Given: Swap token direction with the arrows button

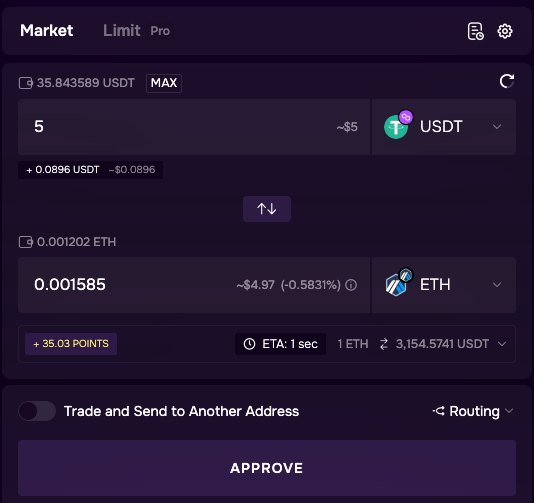Looking at the screenshot, I should [267, 209].
